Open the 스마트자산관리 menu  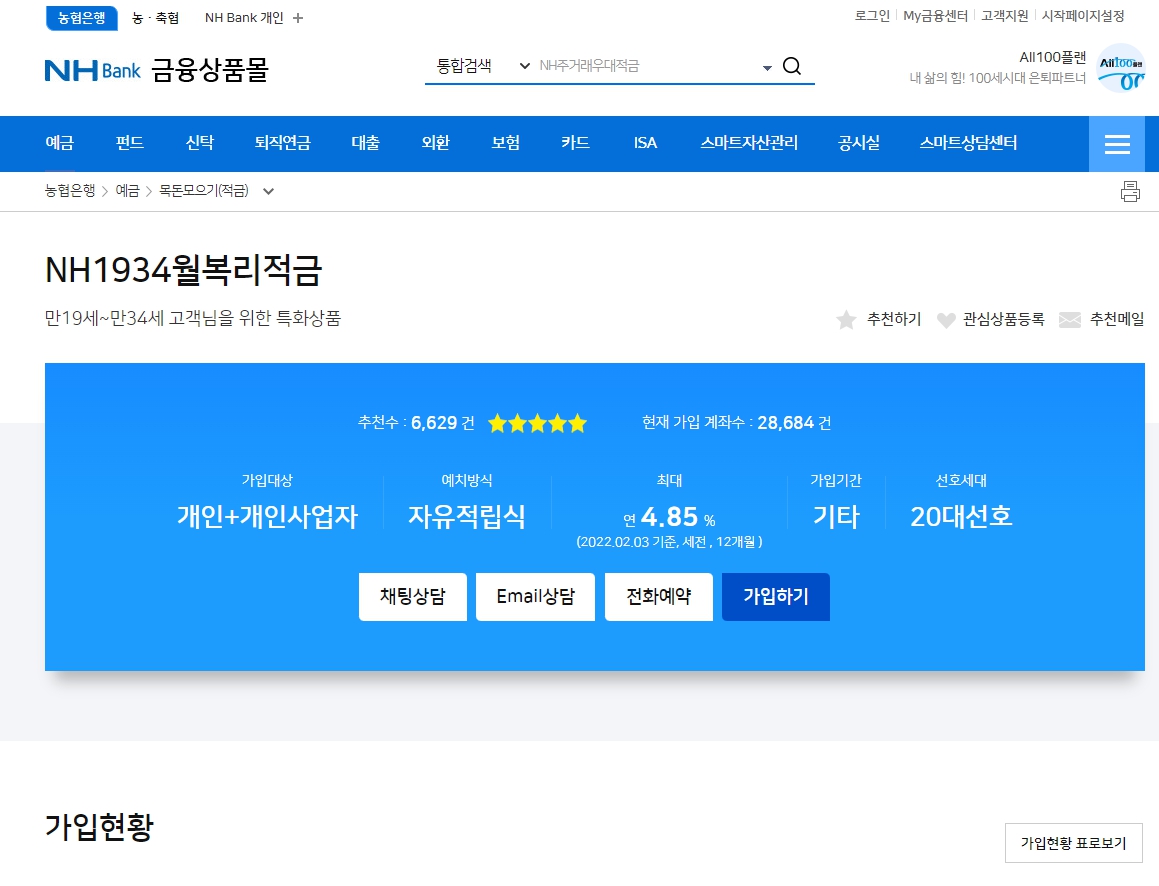pos(749,143)
